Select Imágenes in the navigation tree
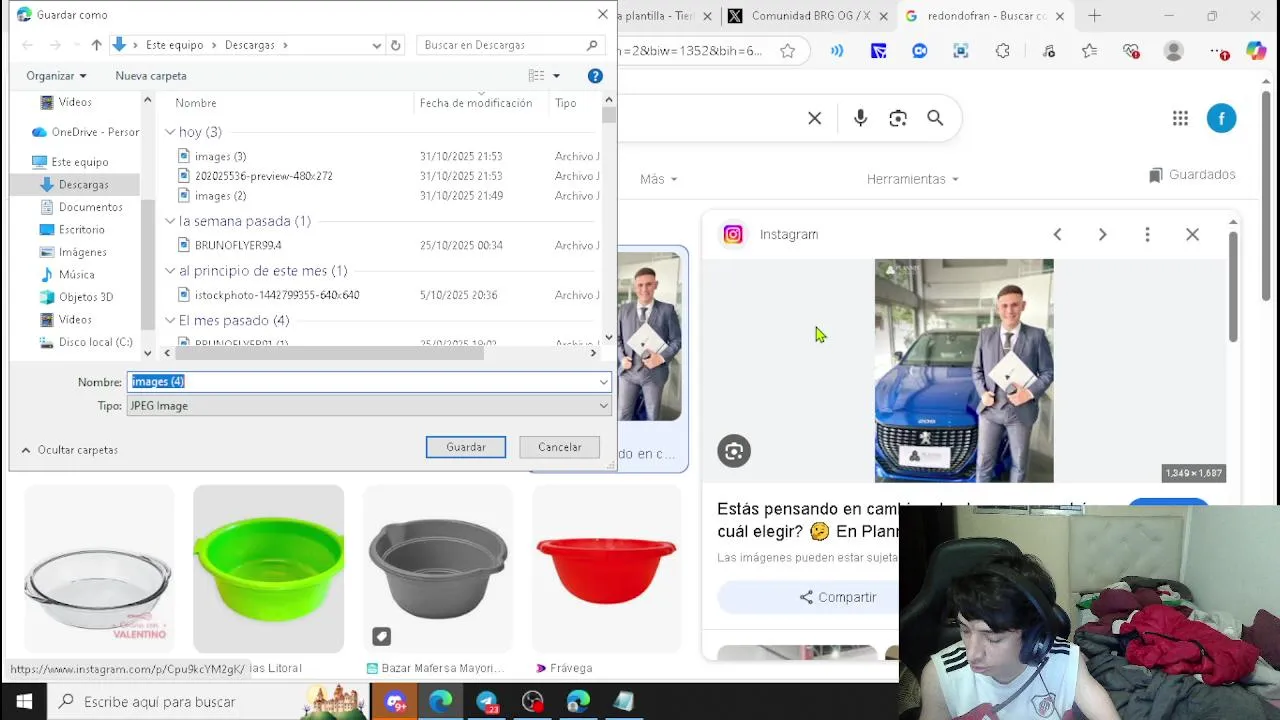The width and height of the screenshot is (1280, 720). point(74,252)
